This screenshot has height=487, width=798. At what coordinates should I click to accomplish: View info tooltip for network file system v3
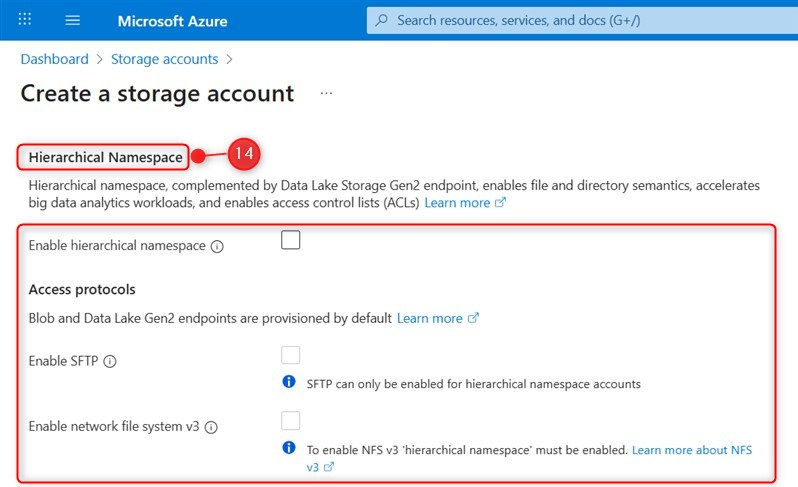click(x=211, y=427)
